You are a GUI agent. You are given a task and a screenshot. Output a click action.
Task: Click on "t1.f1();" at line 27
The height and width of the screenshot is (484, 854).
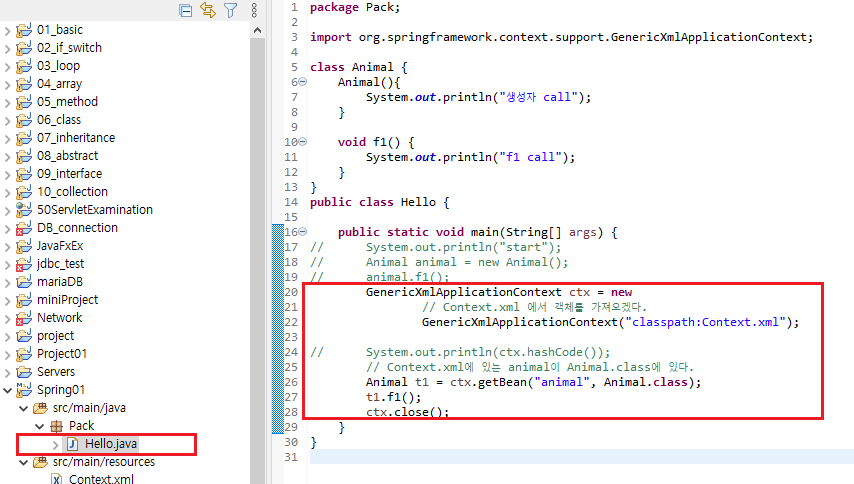[393, 397]
